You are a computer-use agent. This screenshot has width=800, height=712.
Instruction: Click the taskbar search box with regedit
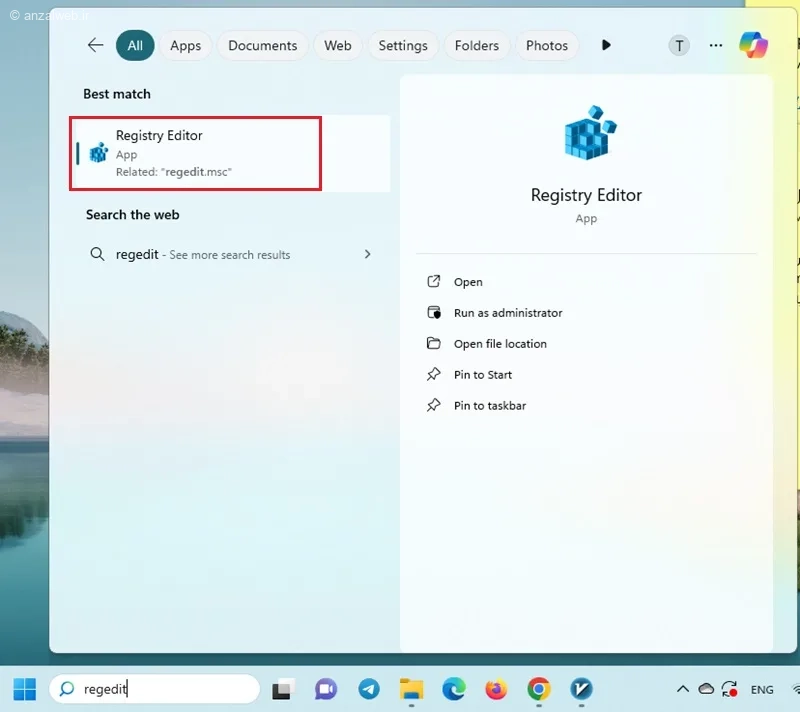coord(155,689)
